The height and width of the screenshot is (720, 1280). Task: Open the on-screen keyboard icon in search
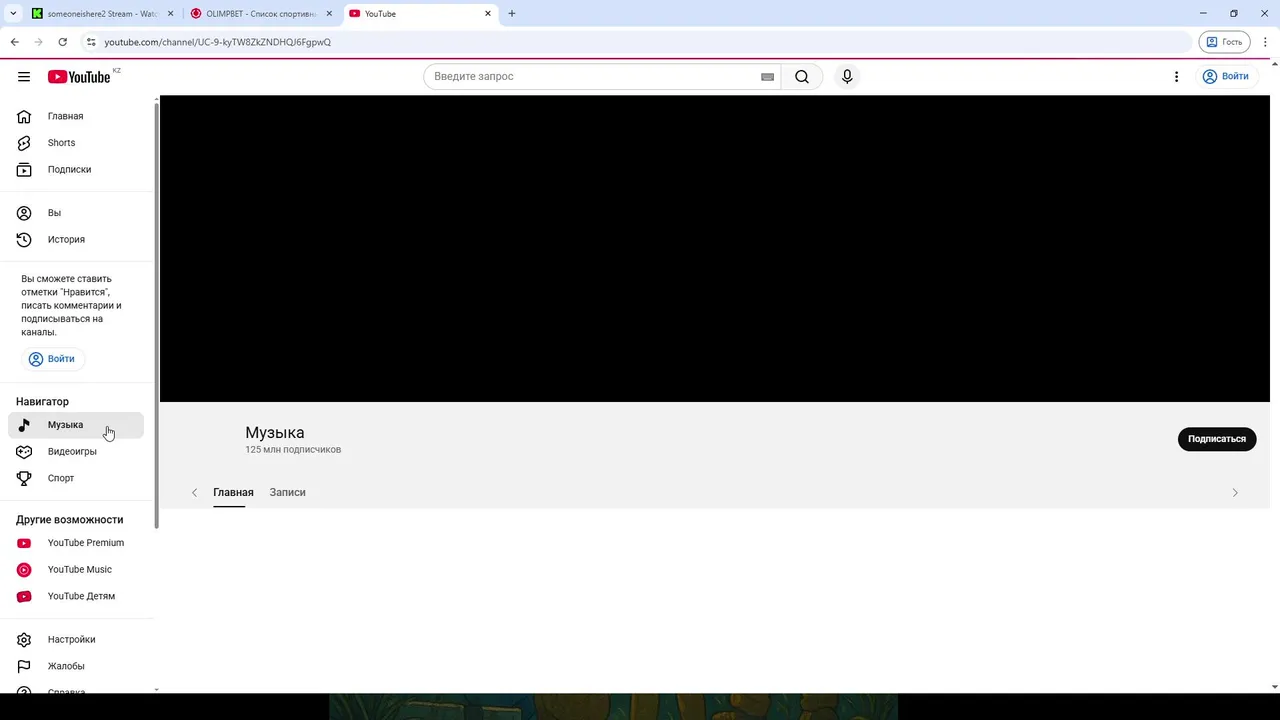[x=767, y=77]
